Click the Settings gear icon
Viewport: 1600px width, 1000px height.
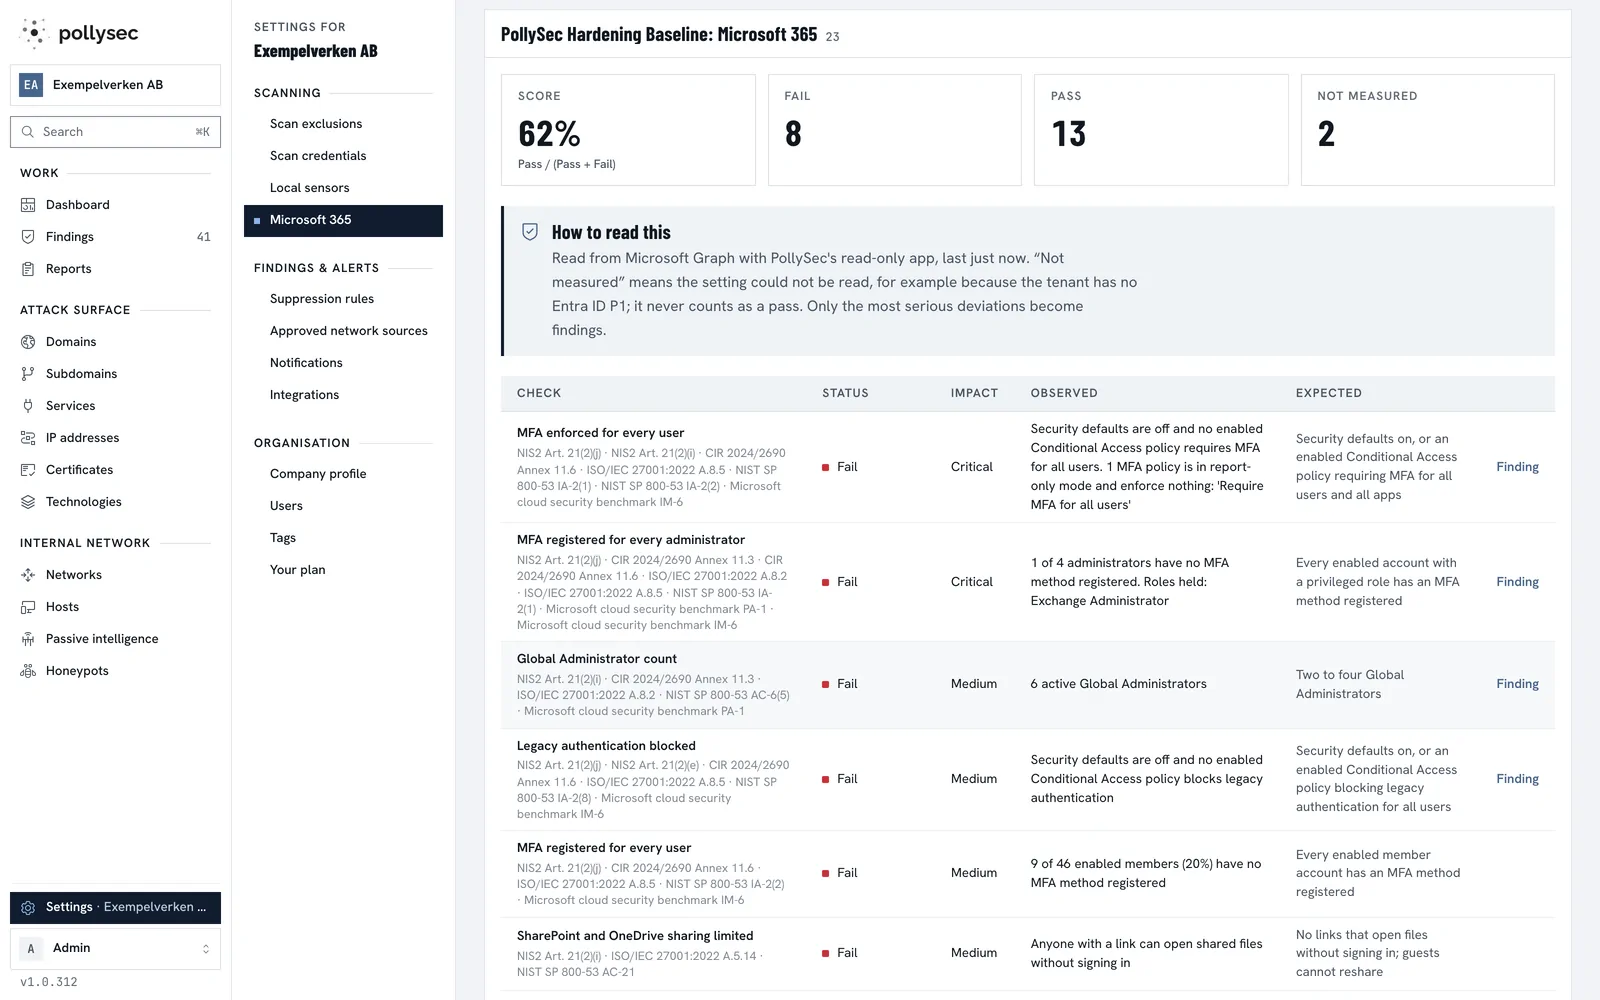tap(28, 907)
